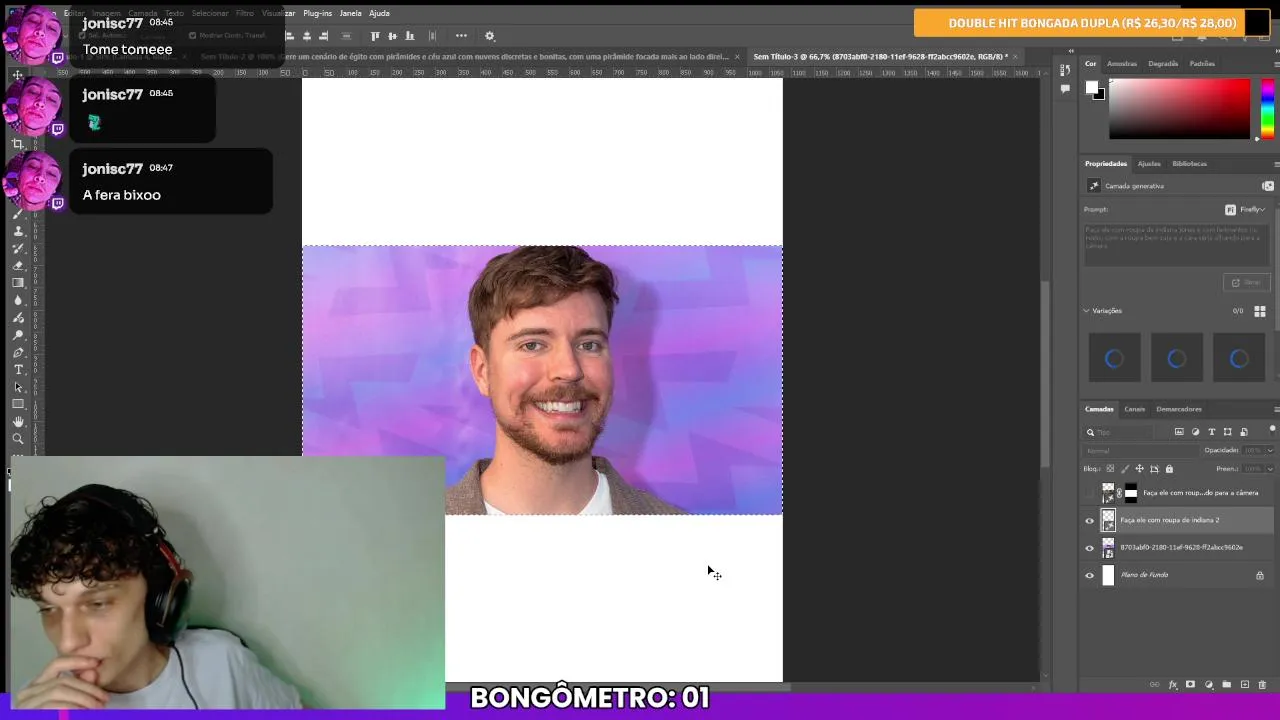The width and height of the screenshot is (1280, 720).
Task: Show the hidden 'Faça ele com roup...' layer
Action: tap(1090, 493)
